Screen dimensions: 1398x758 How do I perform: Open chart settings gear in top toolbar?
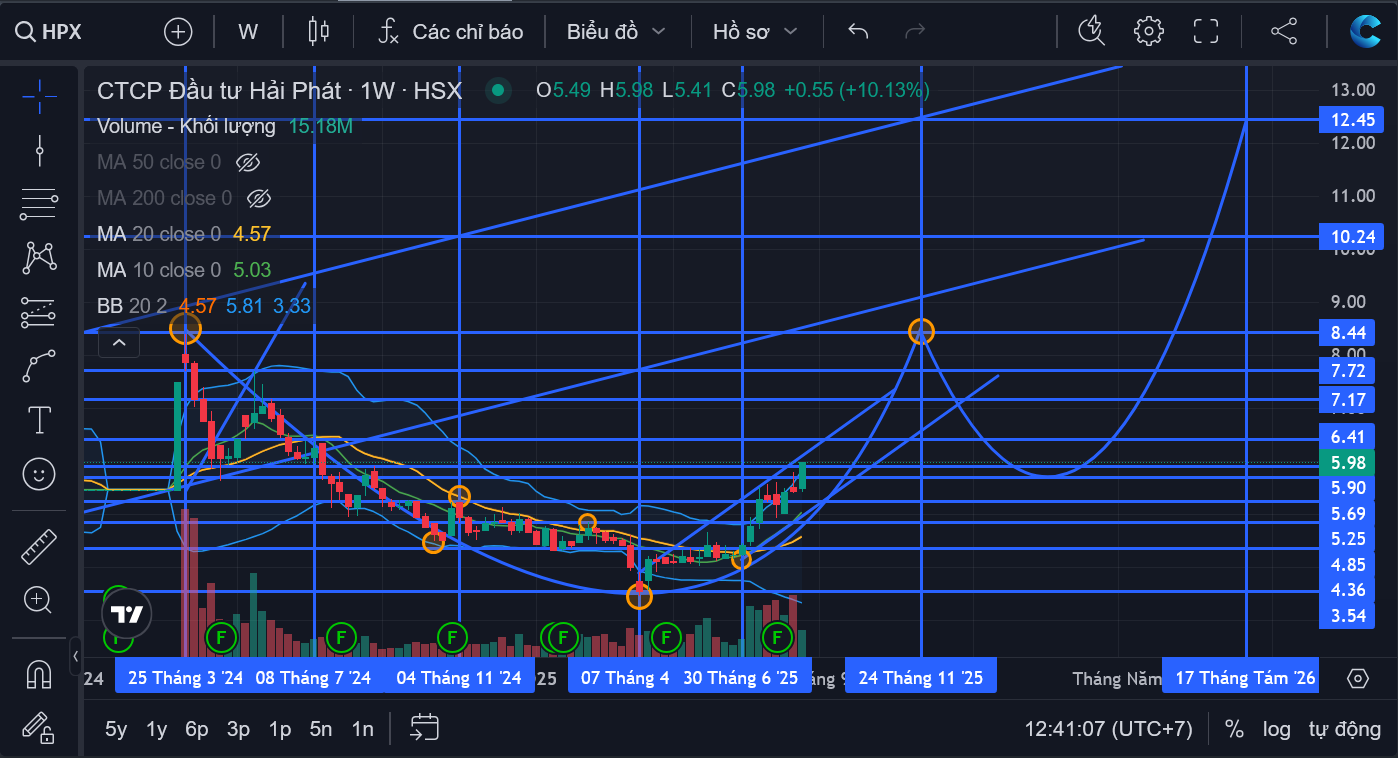pyautogui.click(x=1149, y=31)
